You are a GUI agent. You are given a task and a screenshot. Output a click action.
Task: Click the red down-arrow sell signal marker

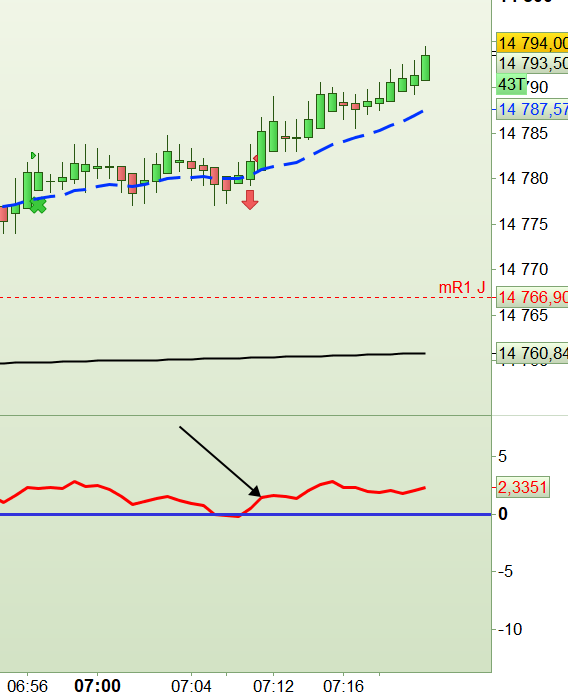point(250,200)
